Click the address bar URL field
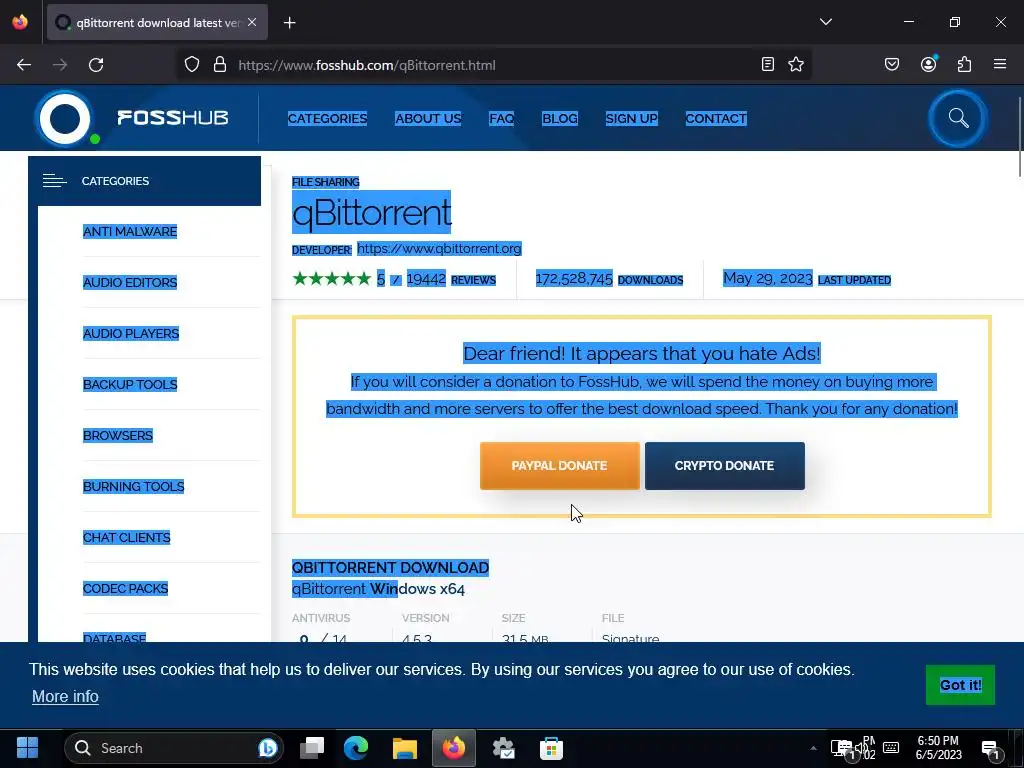The height and width of the screenshot is (768, 1024). pyautogui.click(x=496, y=65)
